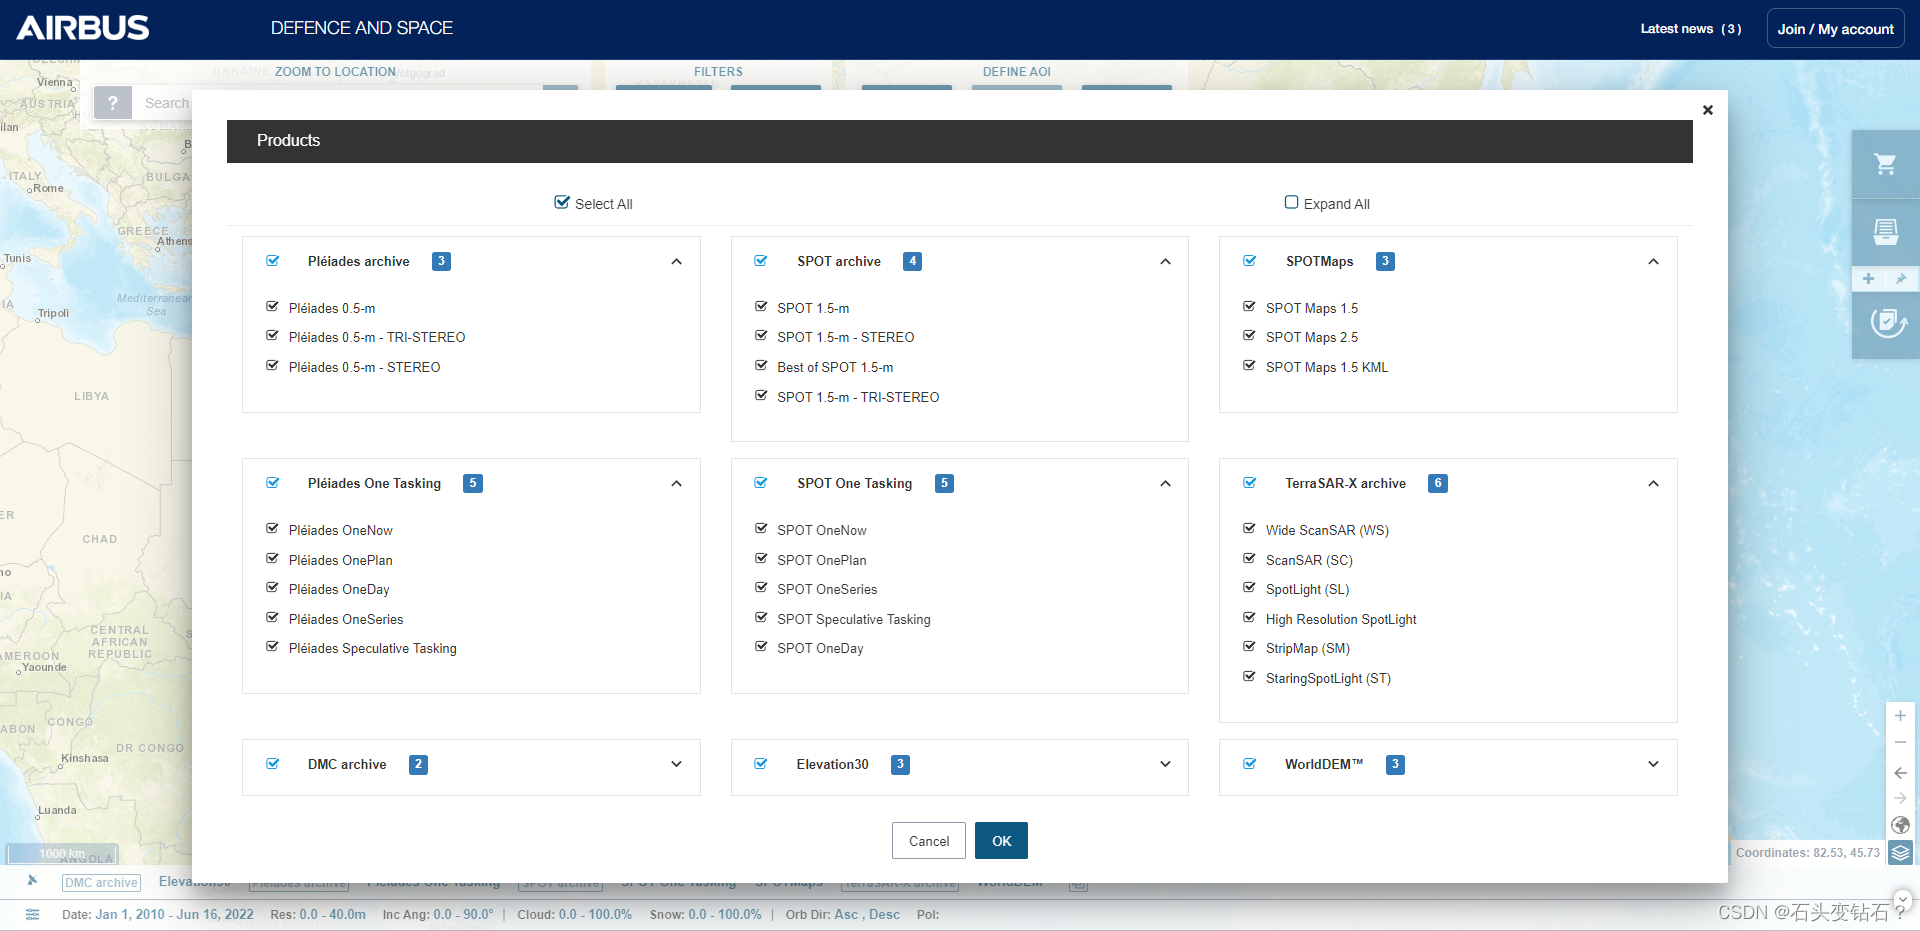
Task: Open the saved list panel icon
Action: tap(1885, 232)
